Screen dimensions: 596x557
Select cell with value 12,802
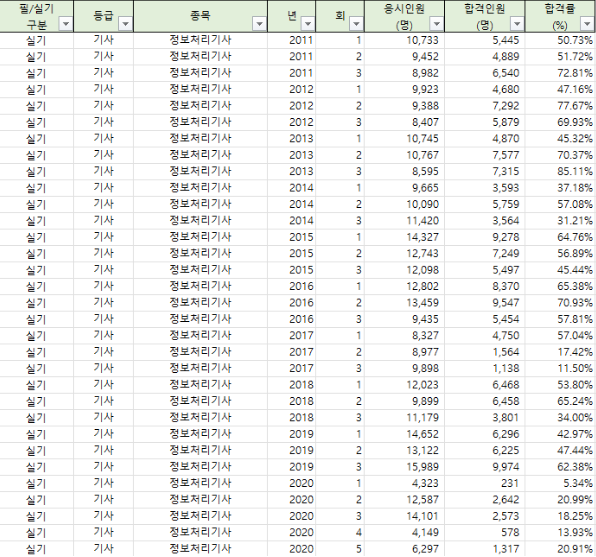click(x=404, y=286)
